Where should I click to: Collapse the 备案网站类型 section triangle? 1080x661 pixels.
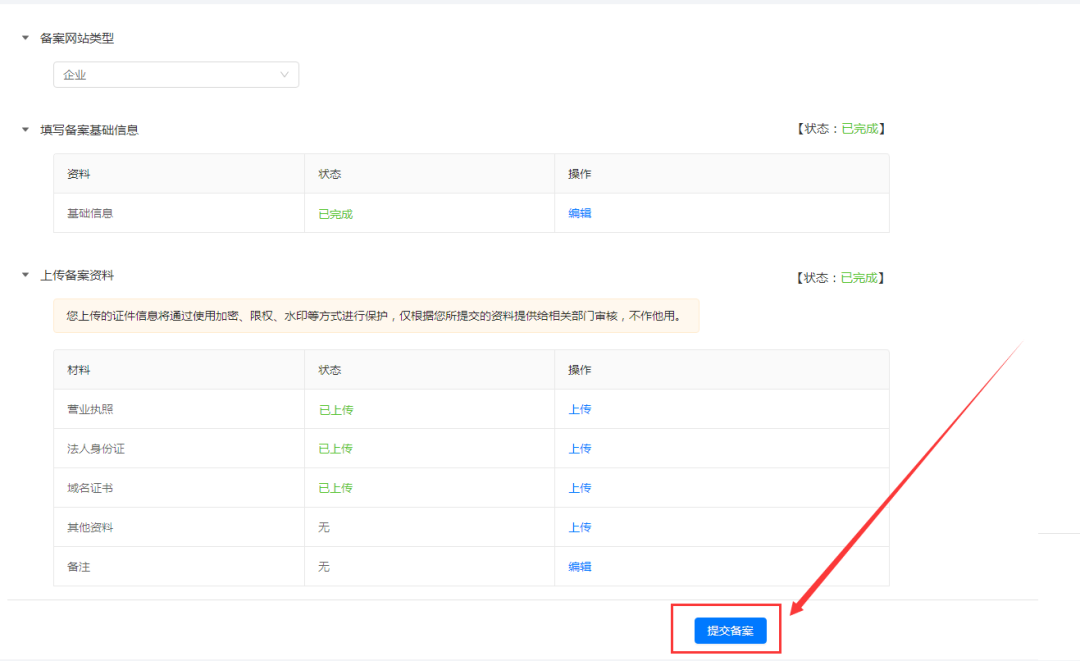click(x=25, y=38)
